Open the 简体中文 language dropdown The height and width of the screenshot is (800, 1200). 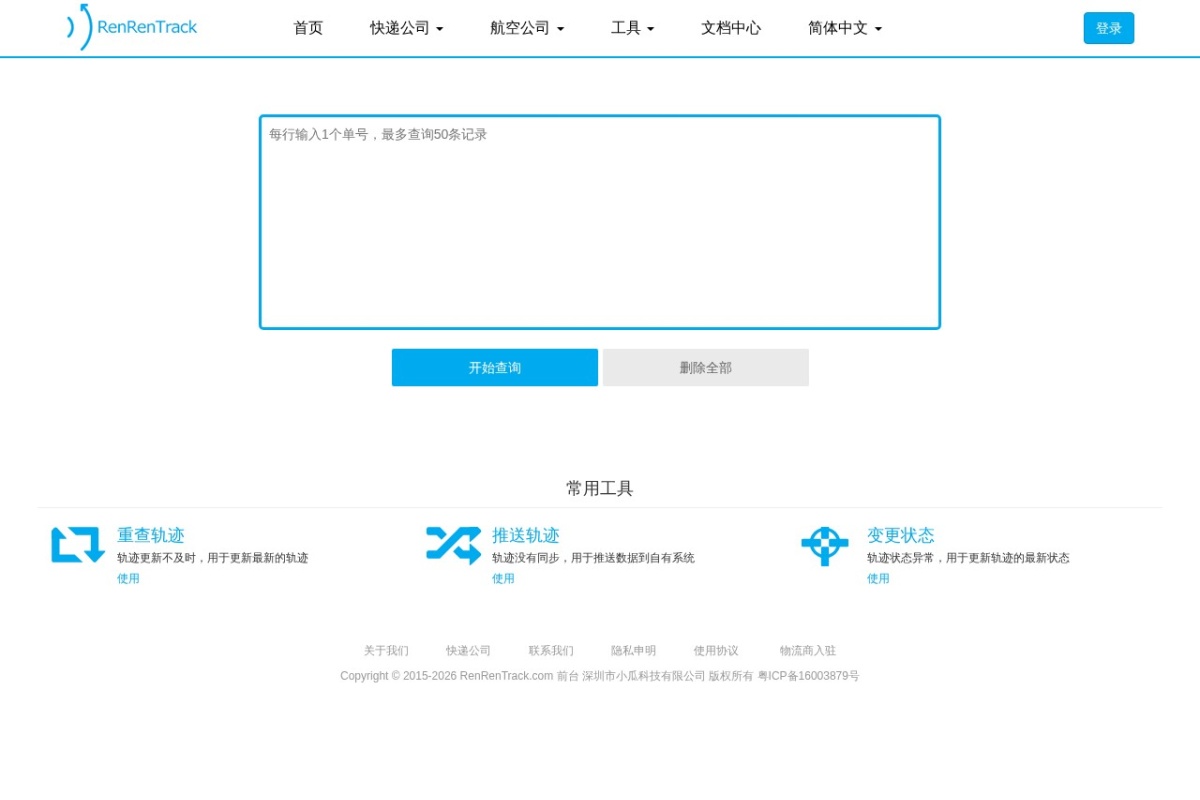845,28
